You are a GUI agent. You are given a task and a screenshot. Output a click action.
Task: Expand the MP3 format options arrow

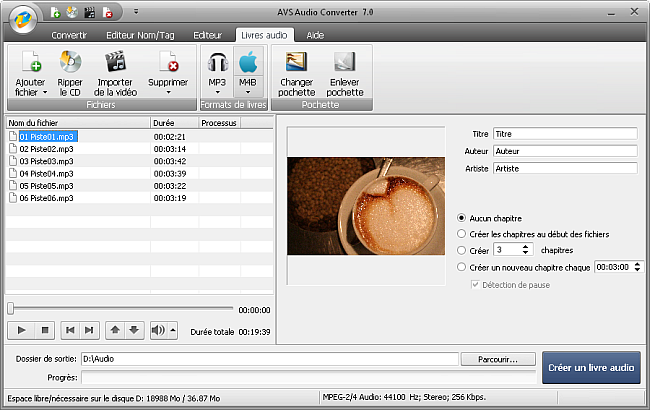(x=217, y=92)
